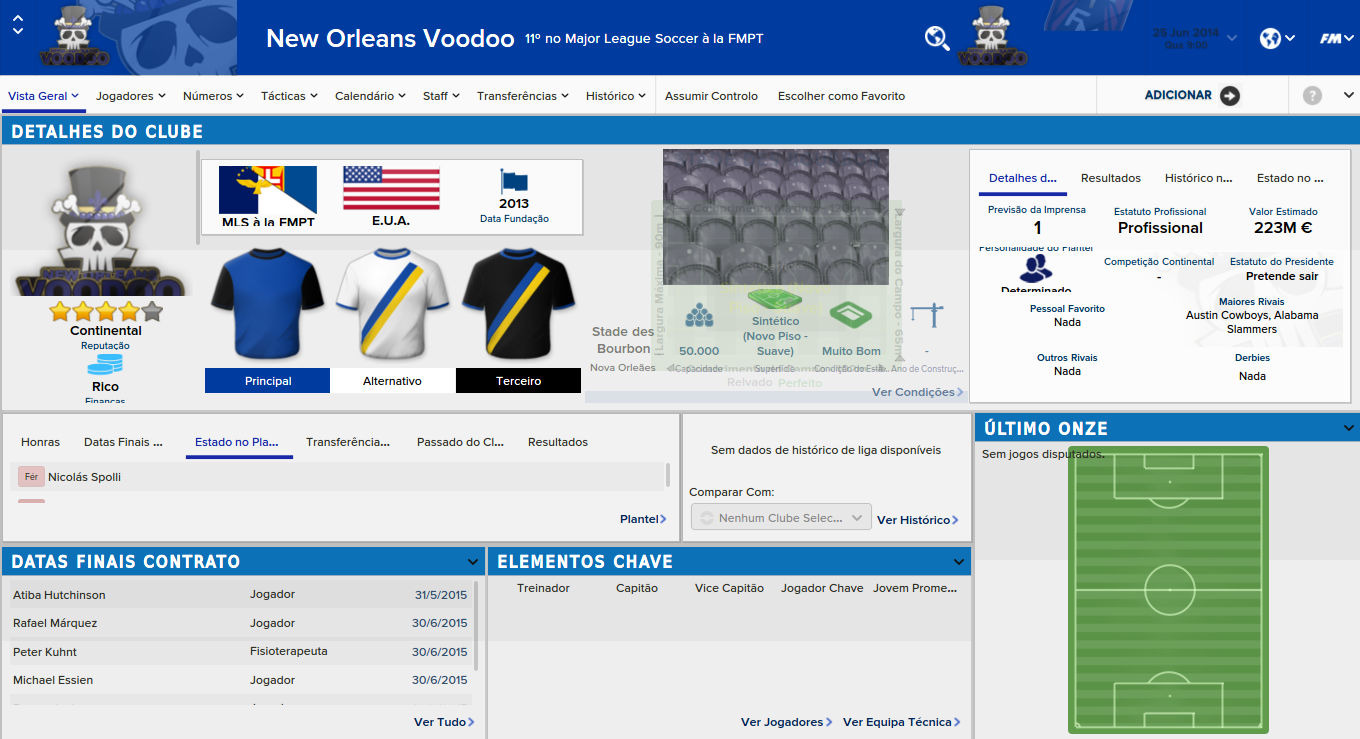Click Assumir Controlo

click(712, 96)
